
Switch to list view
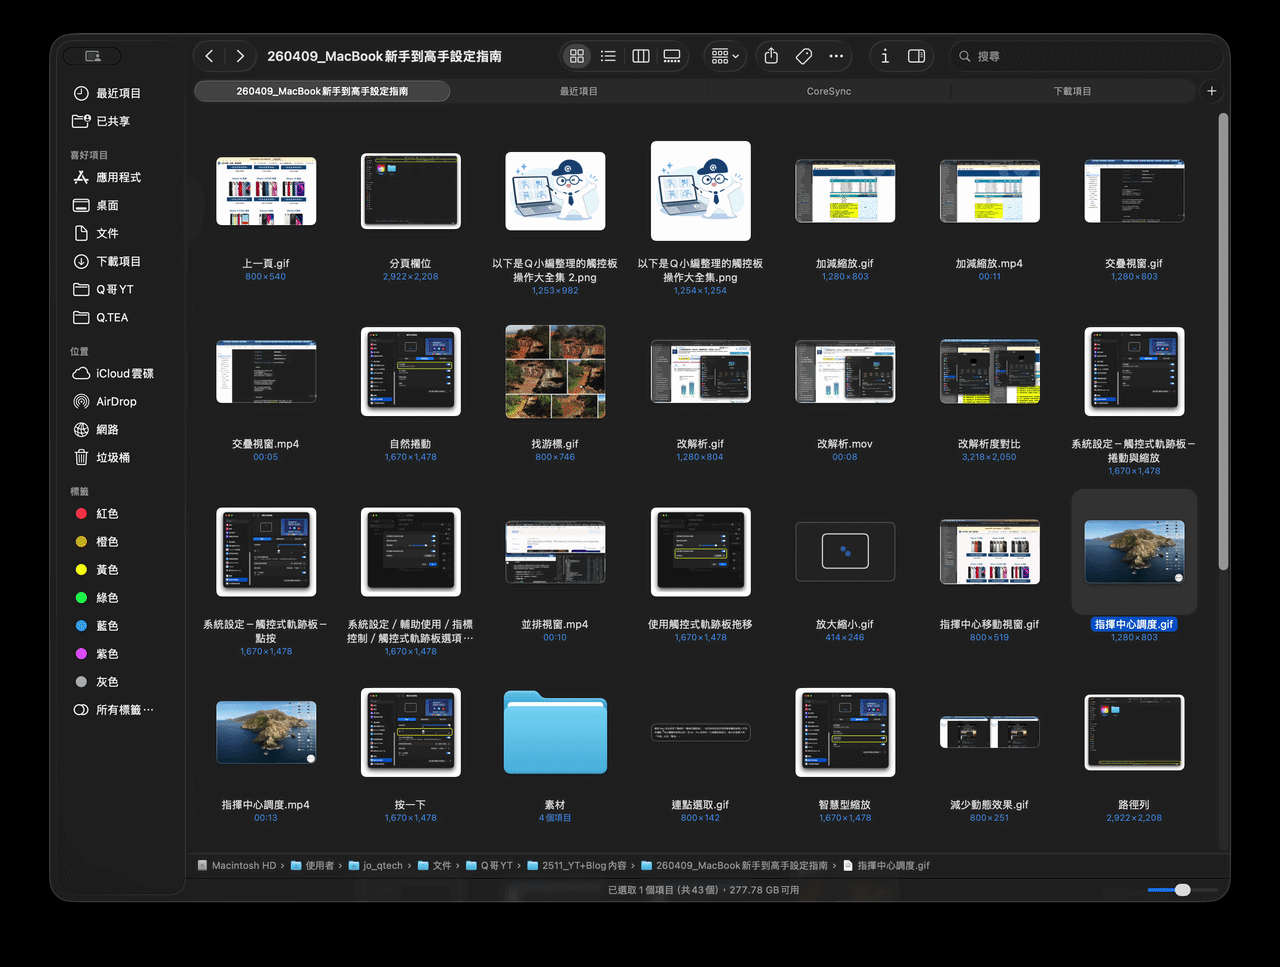[608, 56]
